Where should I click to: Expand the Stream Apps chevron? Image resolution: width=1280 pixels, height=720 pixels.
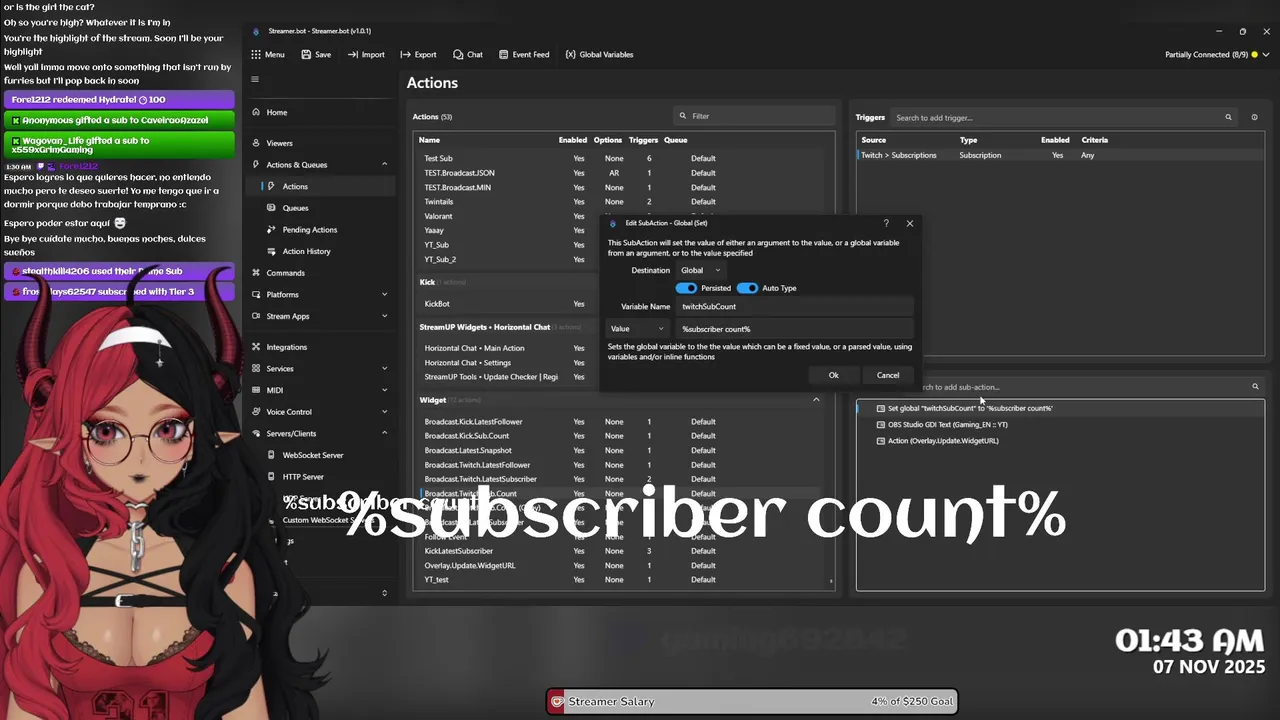[x=384, y=316]
